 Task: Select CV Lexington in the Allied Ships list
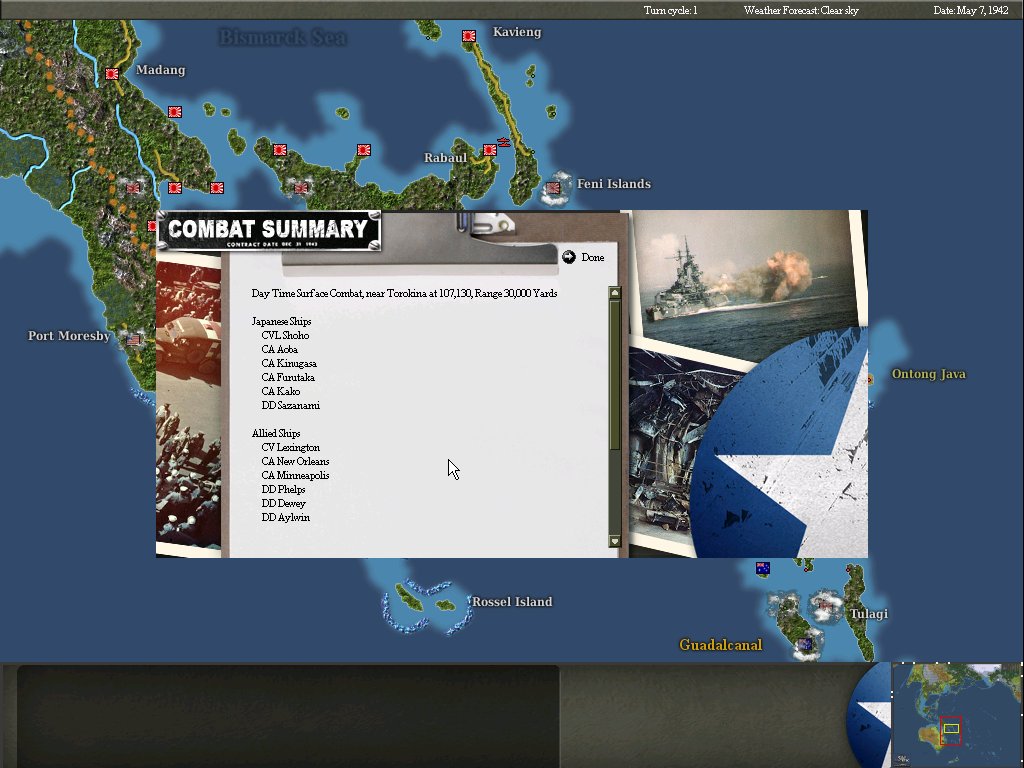[293, 447]
